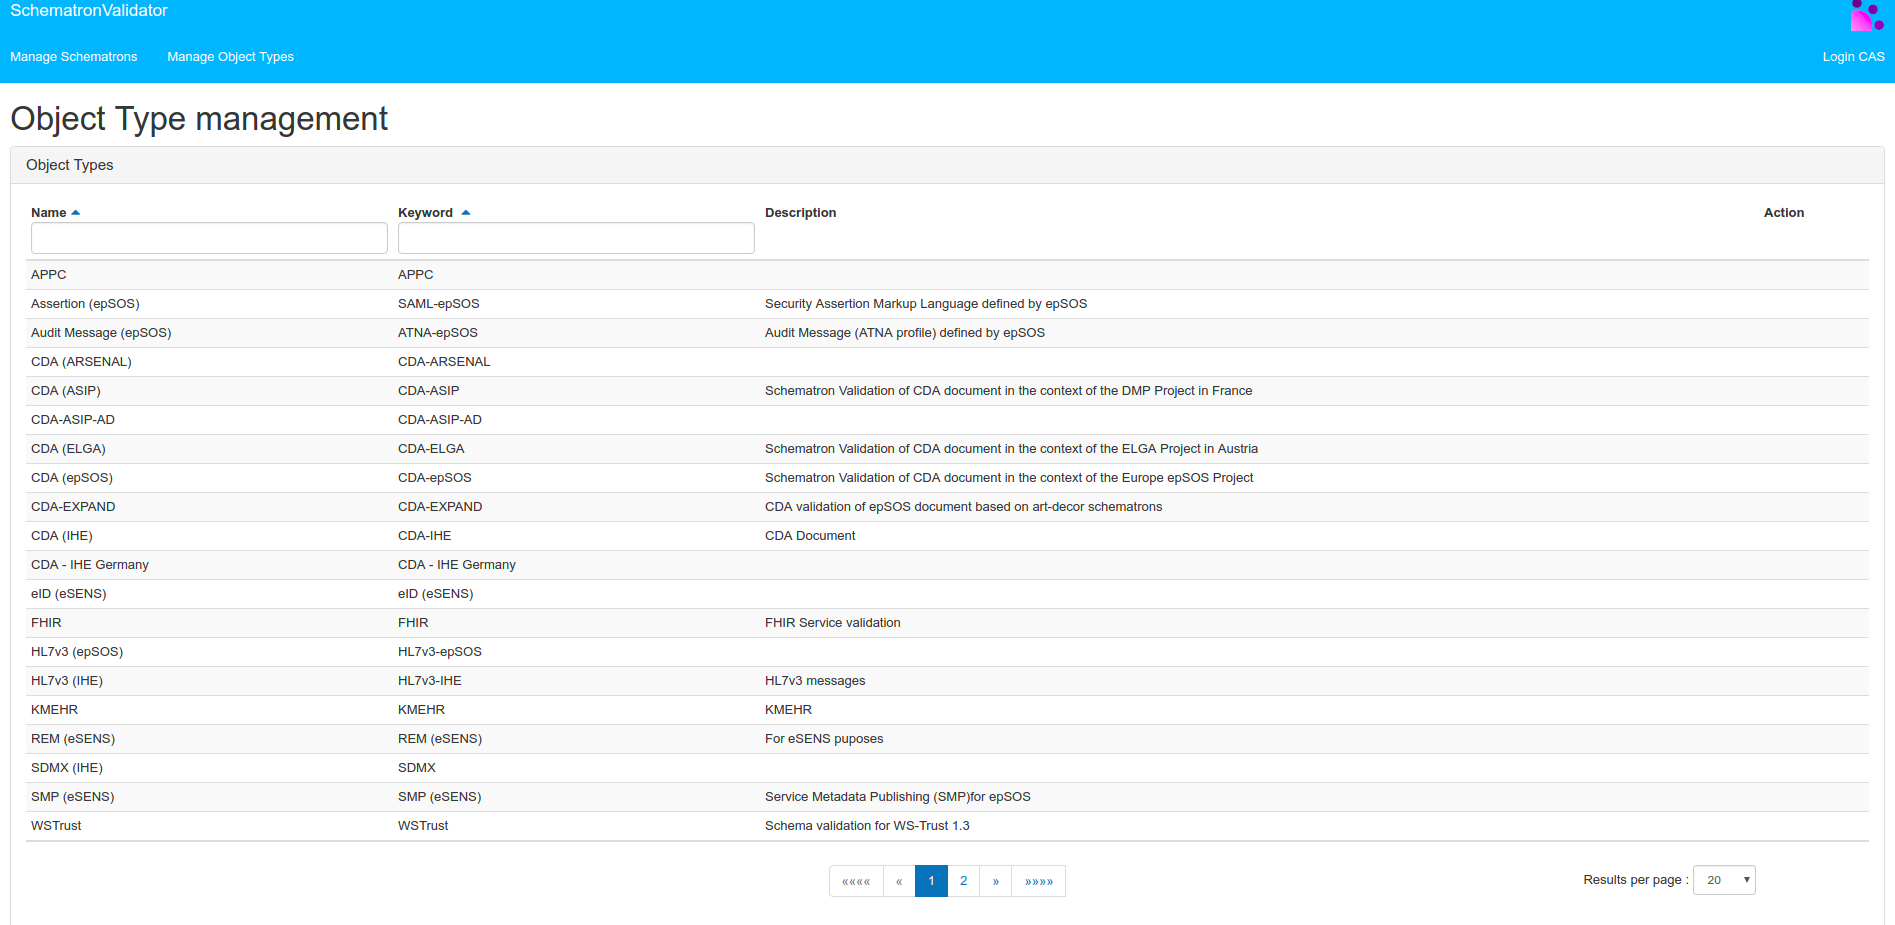Screen dimensions: 1895x925
Task: Select the FHIR object type row
Action: click(46, 623)
